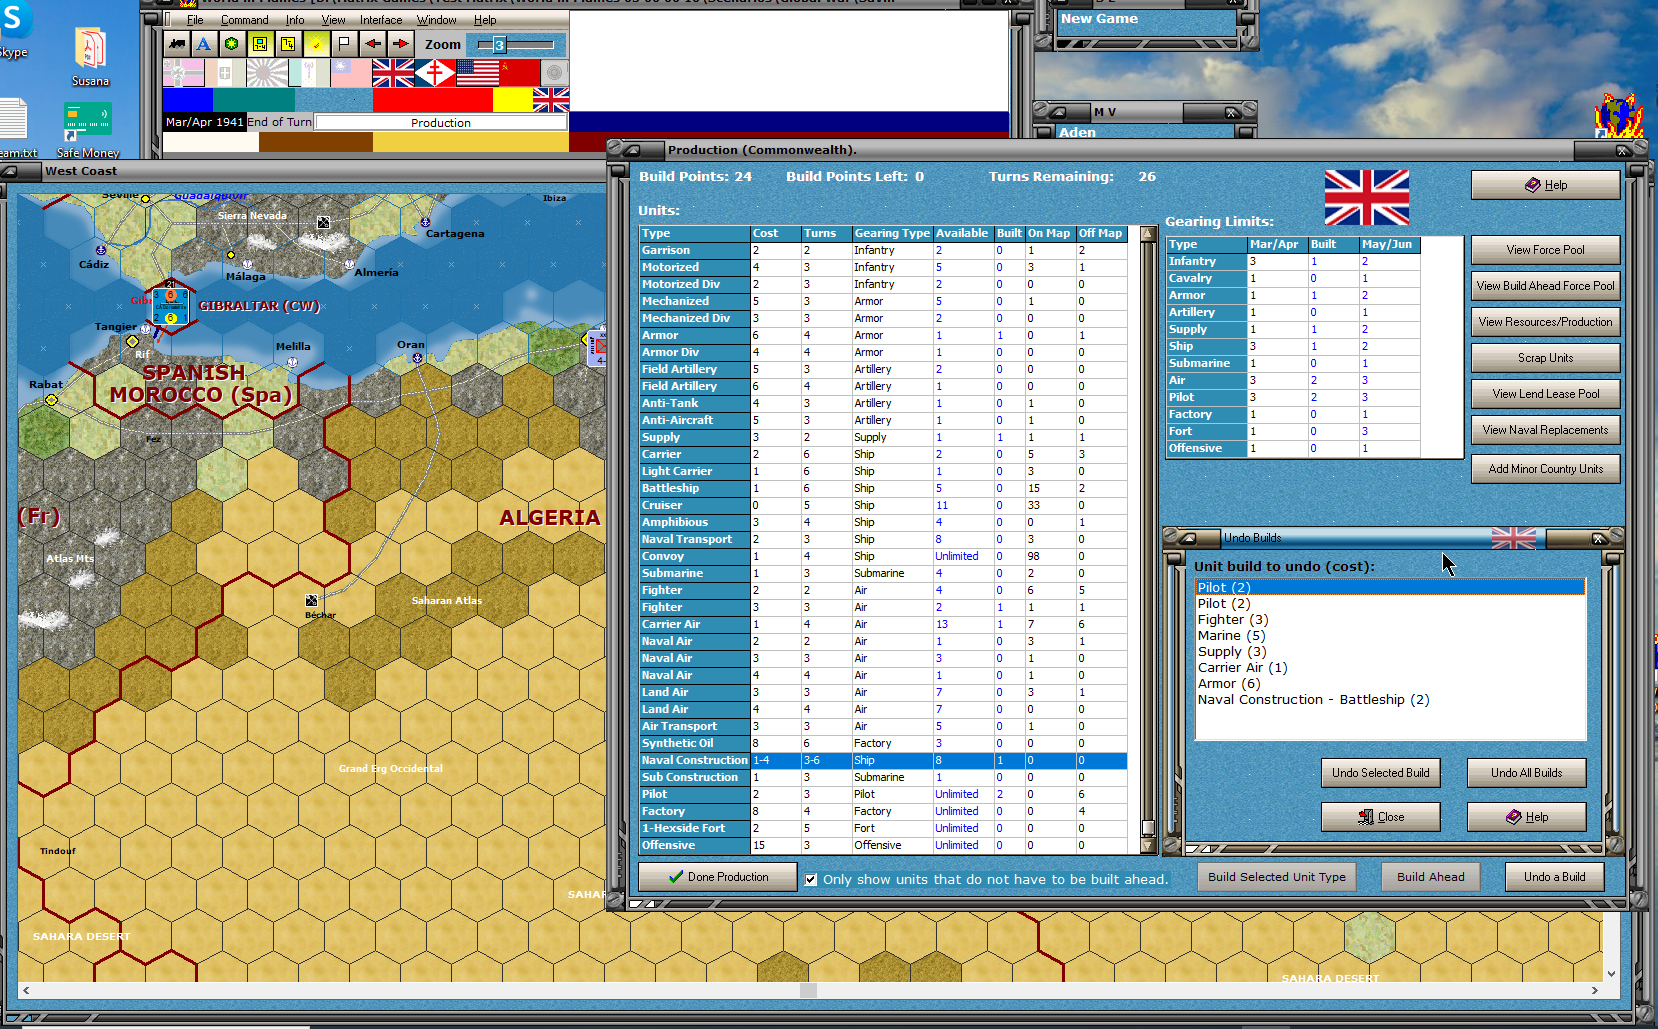The height and width of the screenshot is (1029, 1658).
Task: Roll up the M V window
Action: pyautogui.click(x=1057, y=112)
